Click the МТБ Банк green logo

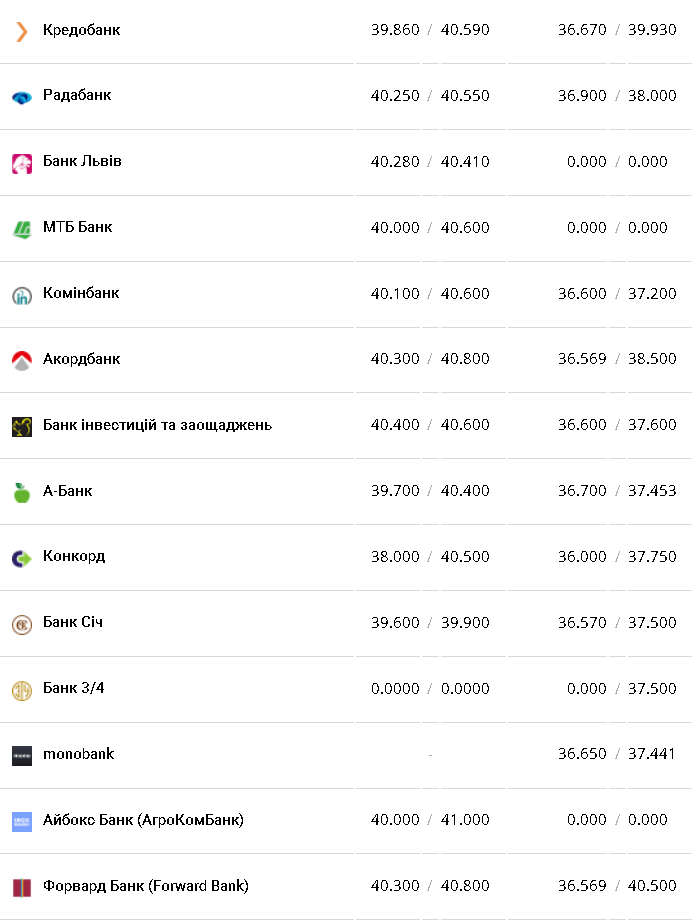click(x=22, y=229)
